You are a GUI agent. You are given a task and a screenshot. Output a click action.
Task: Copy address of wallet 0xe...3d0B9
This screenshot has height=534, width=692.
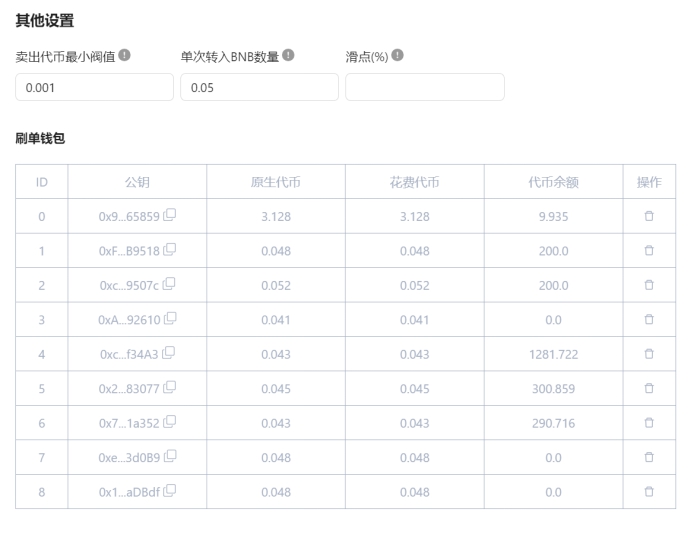pos(170,456)
